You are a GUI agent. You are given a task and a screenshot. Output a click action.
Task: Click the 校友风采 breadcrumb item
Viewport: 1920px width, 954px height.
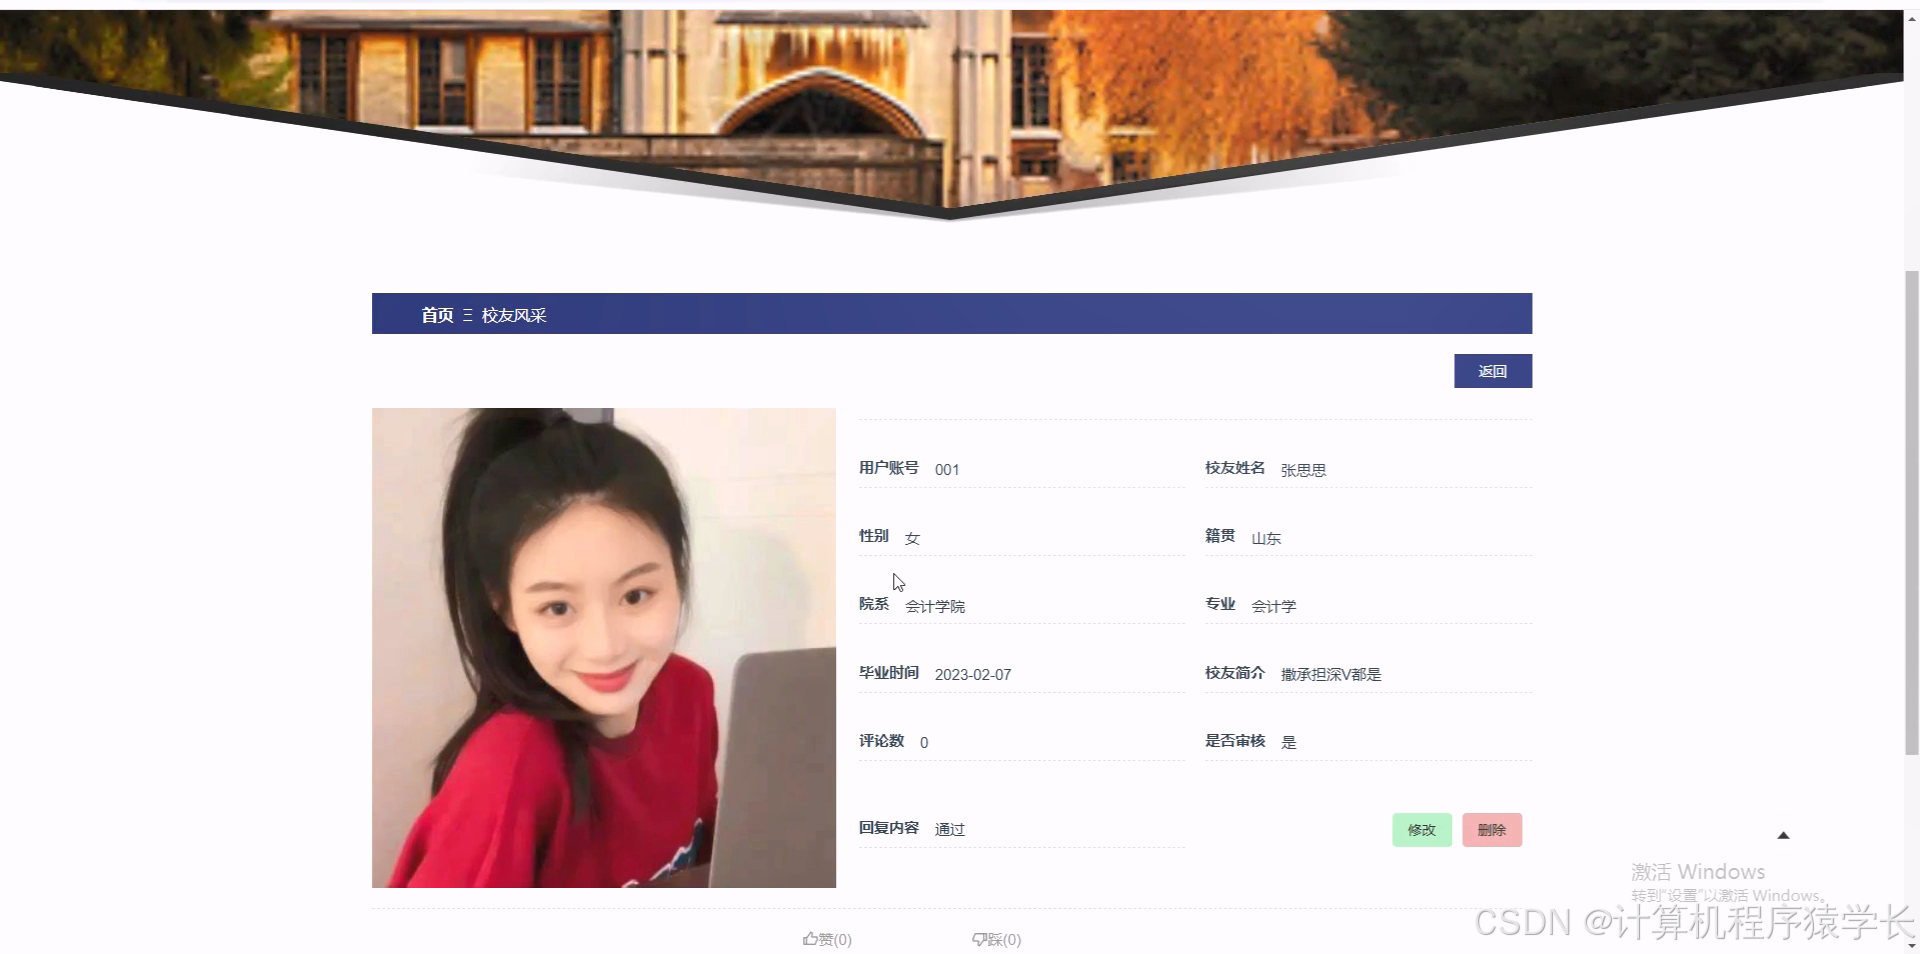coord(514,315)
